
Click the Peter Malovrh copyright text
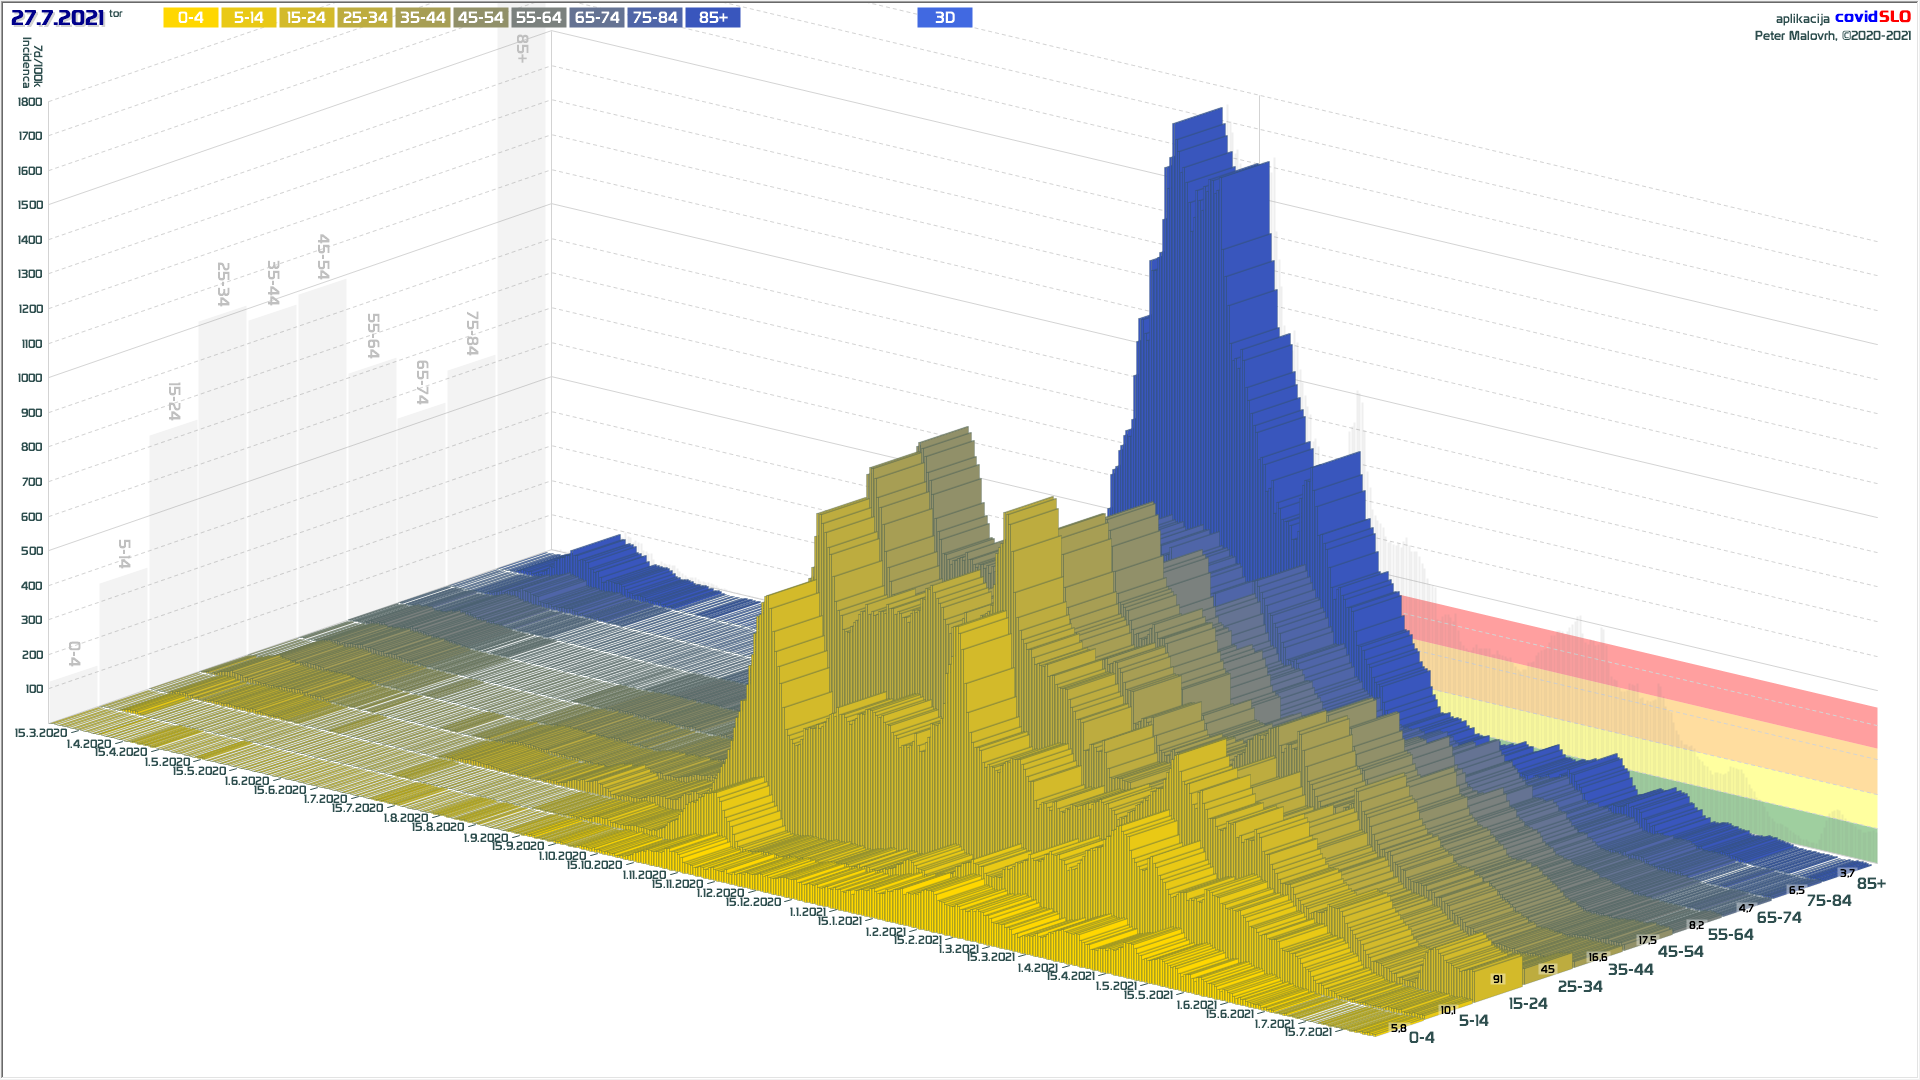pyautogui.click(x=1832, y=36)
